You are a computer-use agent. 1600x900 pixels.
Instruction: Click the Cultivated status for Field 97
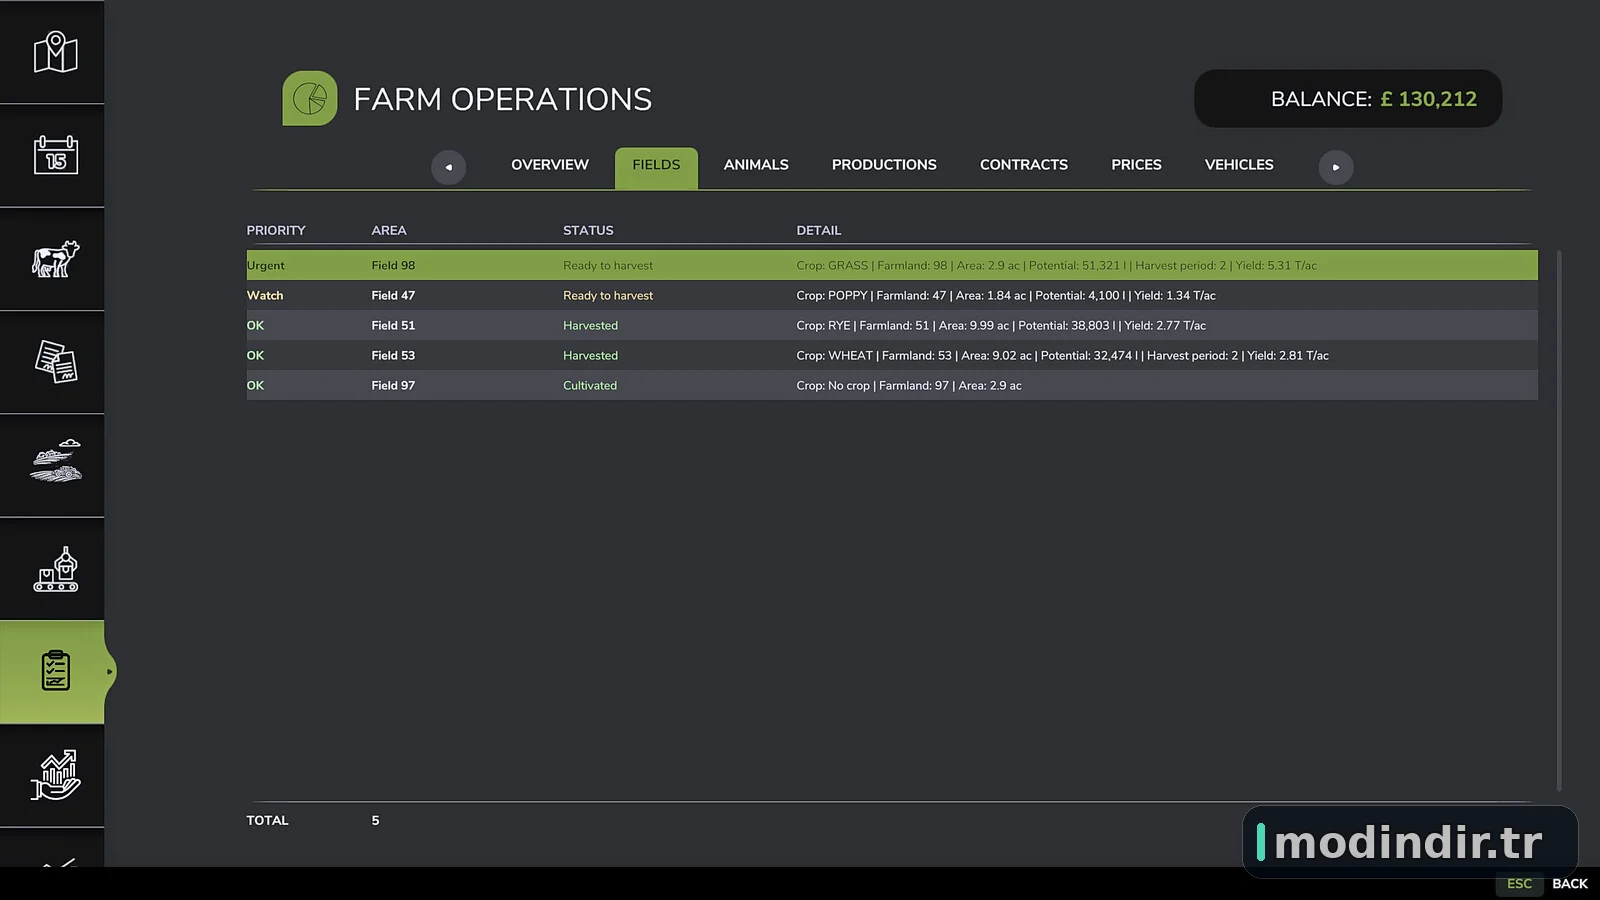pyautogui.click(x=590, y=385)
